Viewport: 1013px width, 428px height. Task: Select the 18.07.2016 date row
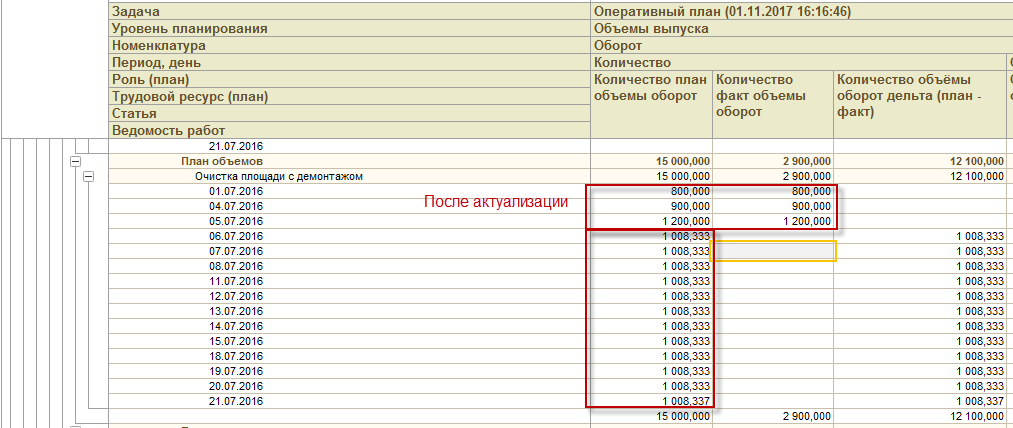tap(236, 356)
